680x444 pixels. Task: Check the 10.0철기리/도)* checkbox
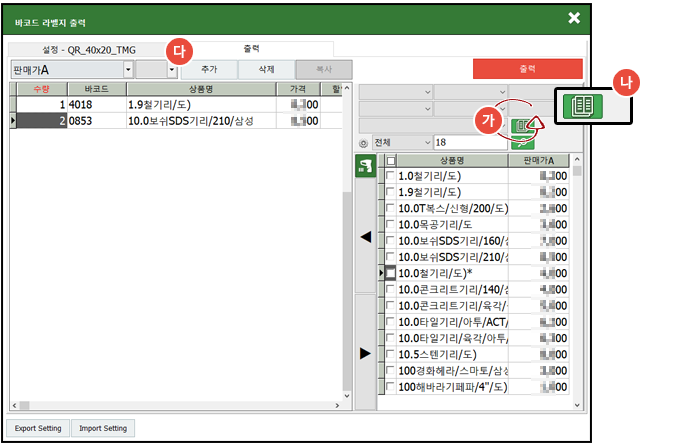tap(390, 273)
